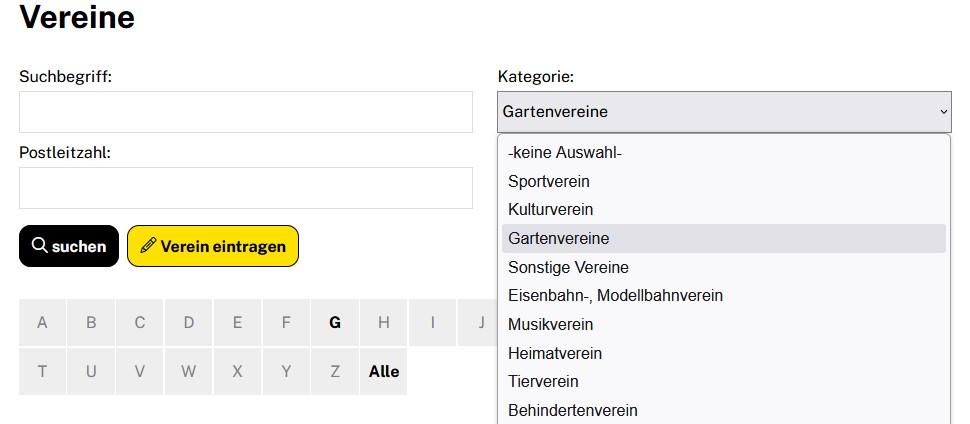Click the yellow Verein eintragen button

[213, 246]
